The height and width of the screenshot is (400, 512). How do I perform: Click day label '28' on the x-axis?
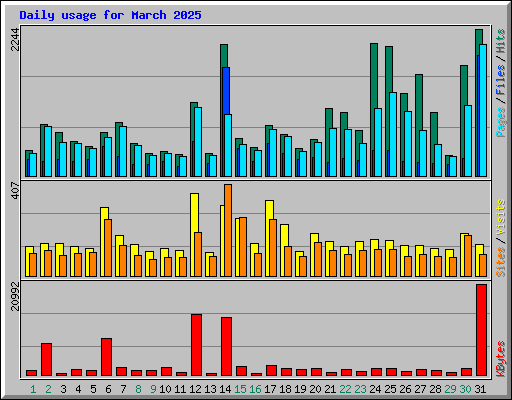[x=435, y=389]
